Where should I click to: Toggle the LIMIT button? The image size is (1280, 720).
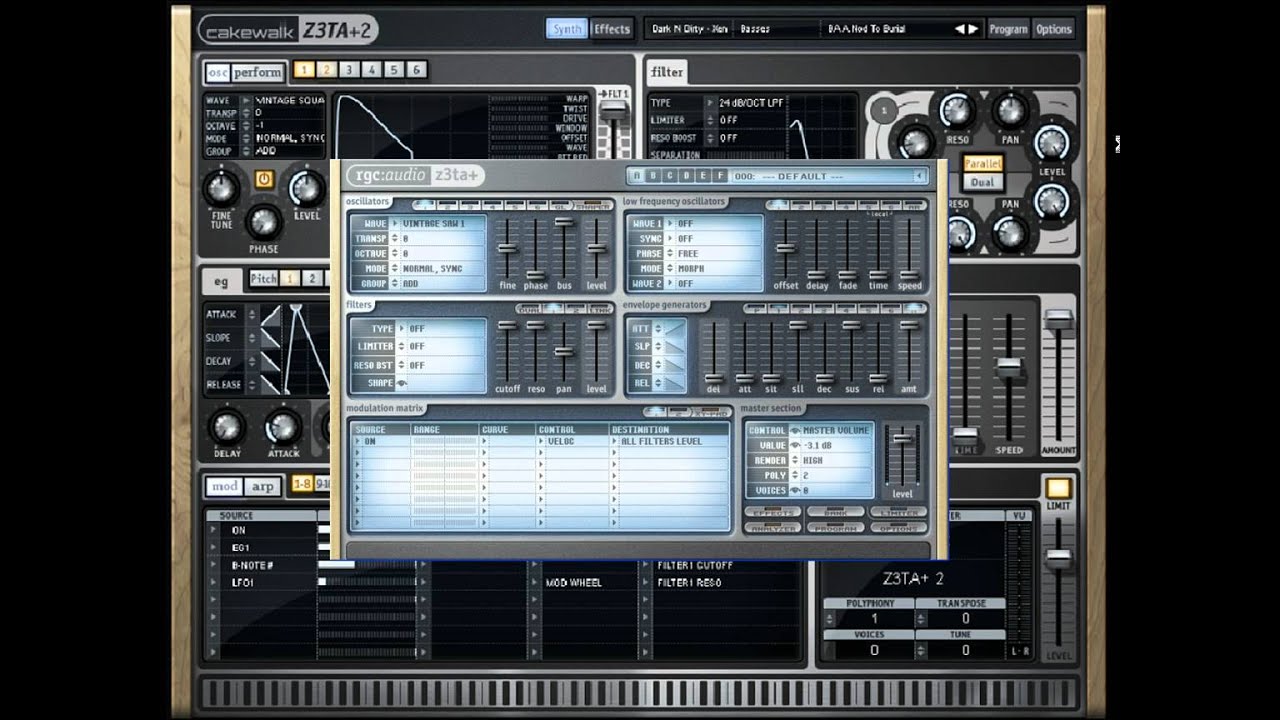[1058, 488]
